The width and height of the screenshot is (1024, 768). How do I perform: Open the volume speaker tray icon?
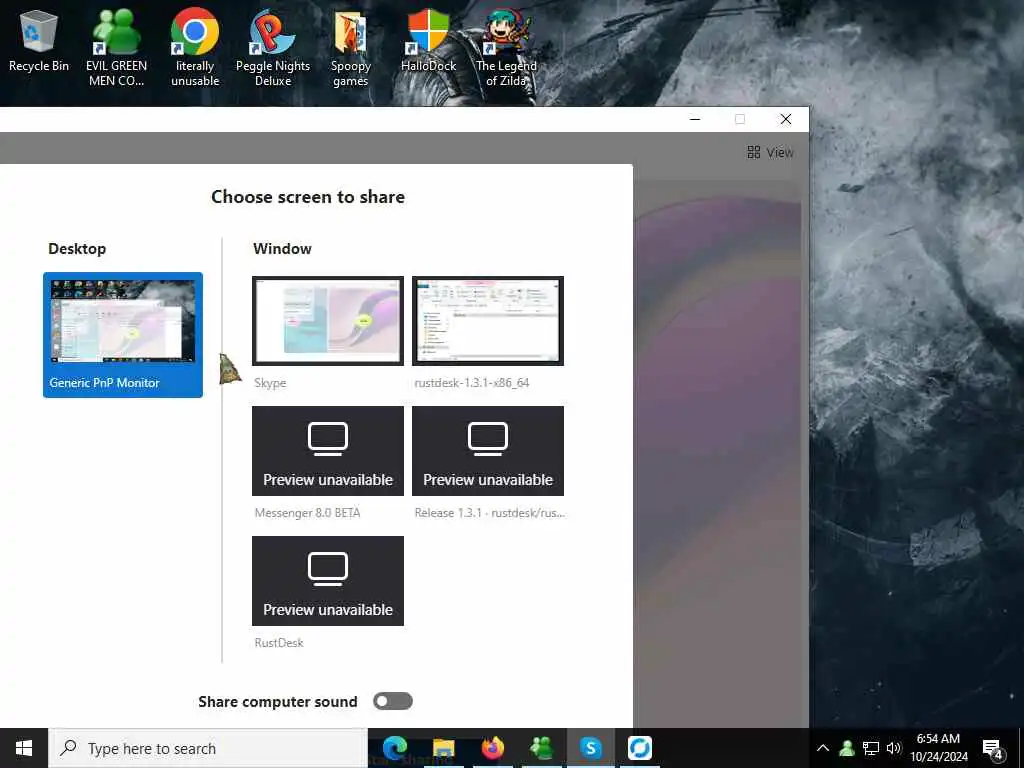[x=893, y=748]
